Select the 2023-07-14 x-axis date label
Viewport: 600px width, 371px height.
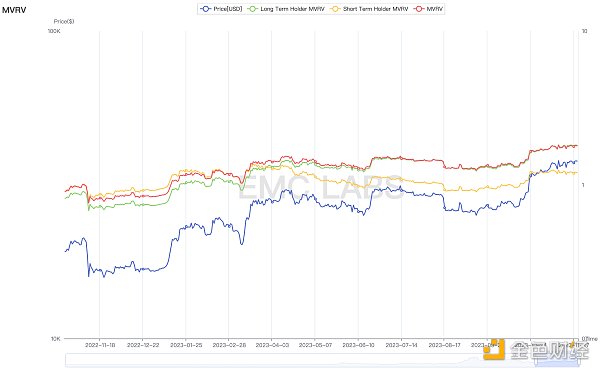pyautogui.click(x=401, y=345)
